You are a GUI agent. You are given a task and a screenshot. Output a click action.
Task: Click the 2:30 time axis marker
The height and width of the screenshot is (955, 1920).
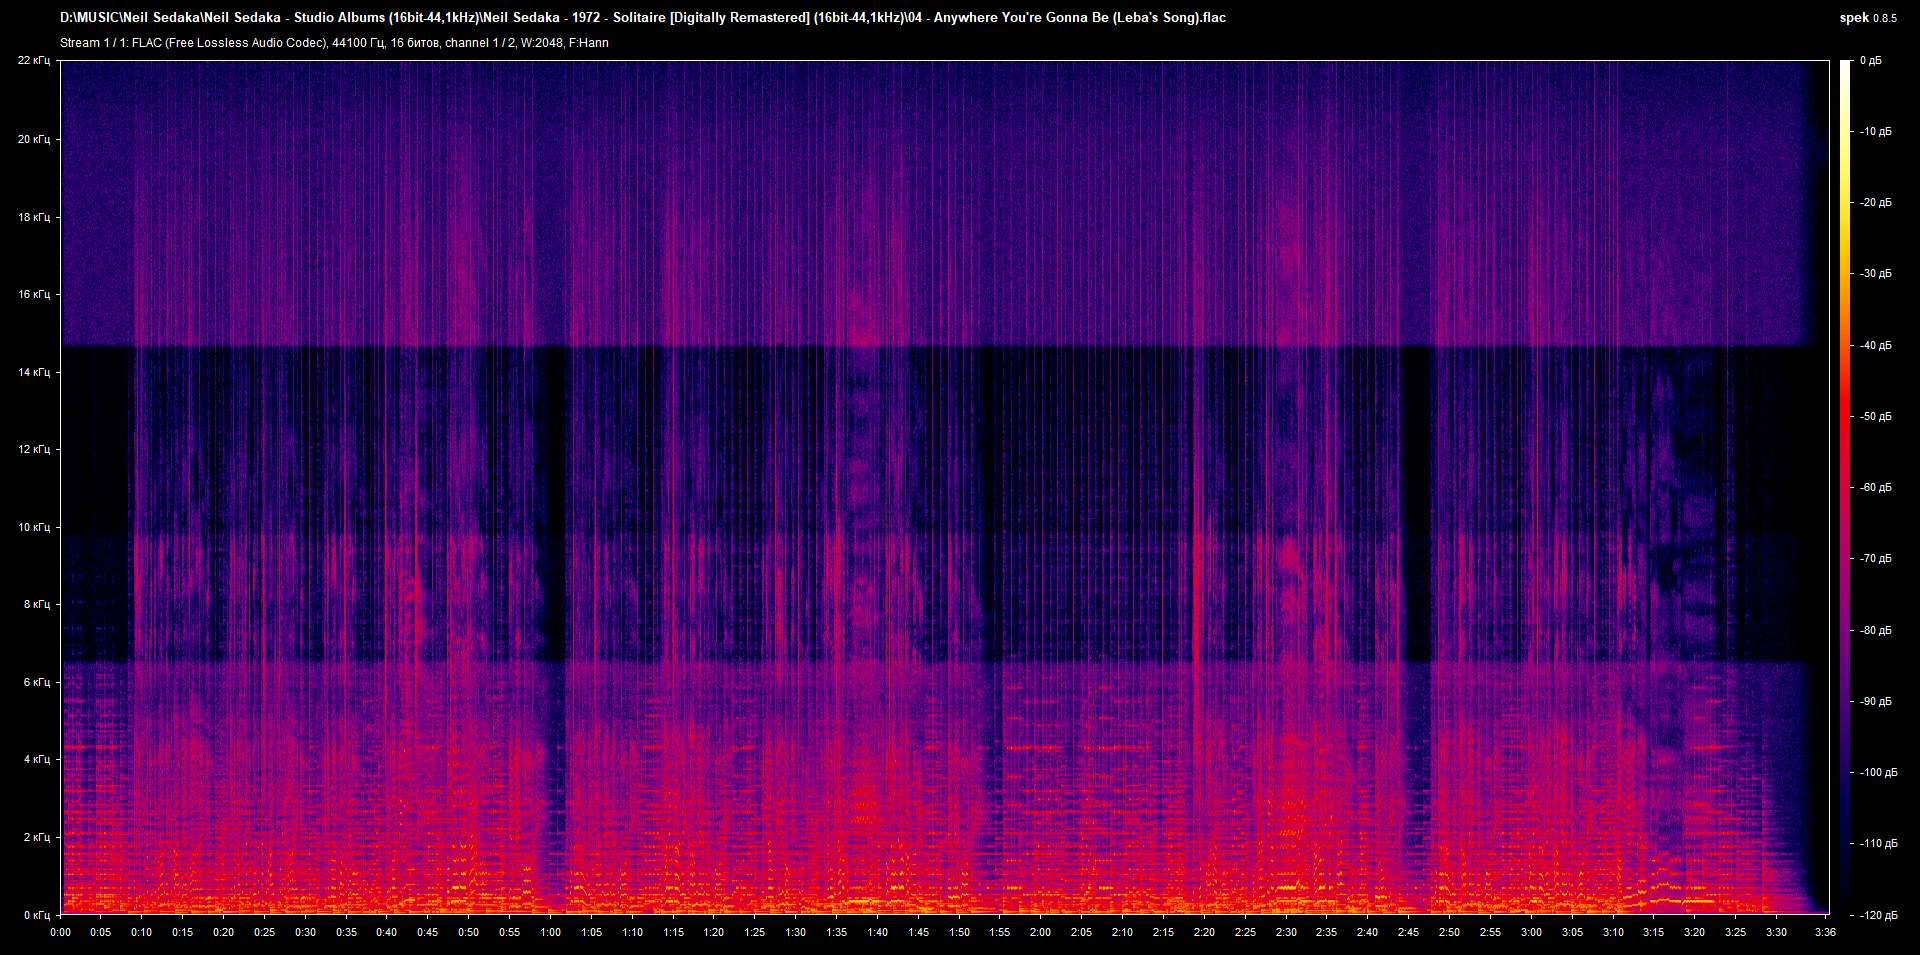pos(1286,932)
